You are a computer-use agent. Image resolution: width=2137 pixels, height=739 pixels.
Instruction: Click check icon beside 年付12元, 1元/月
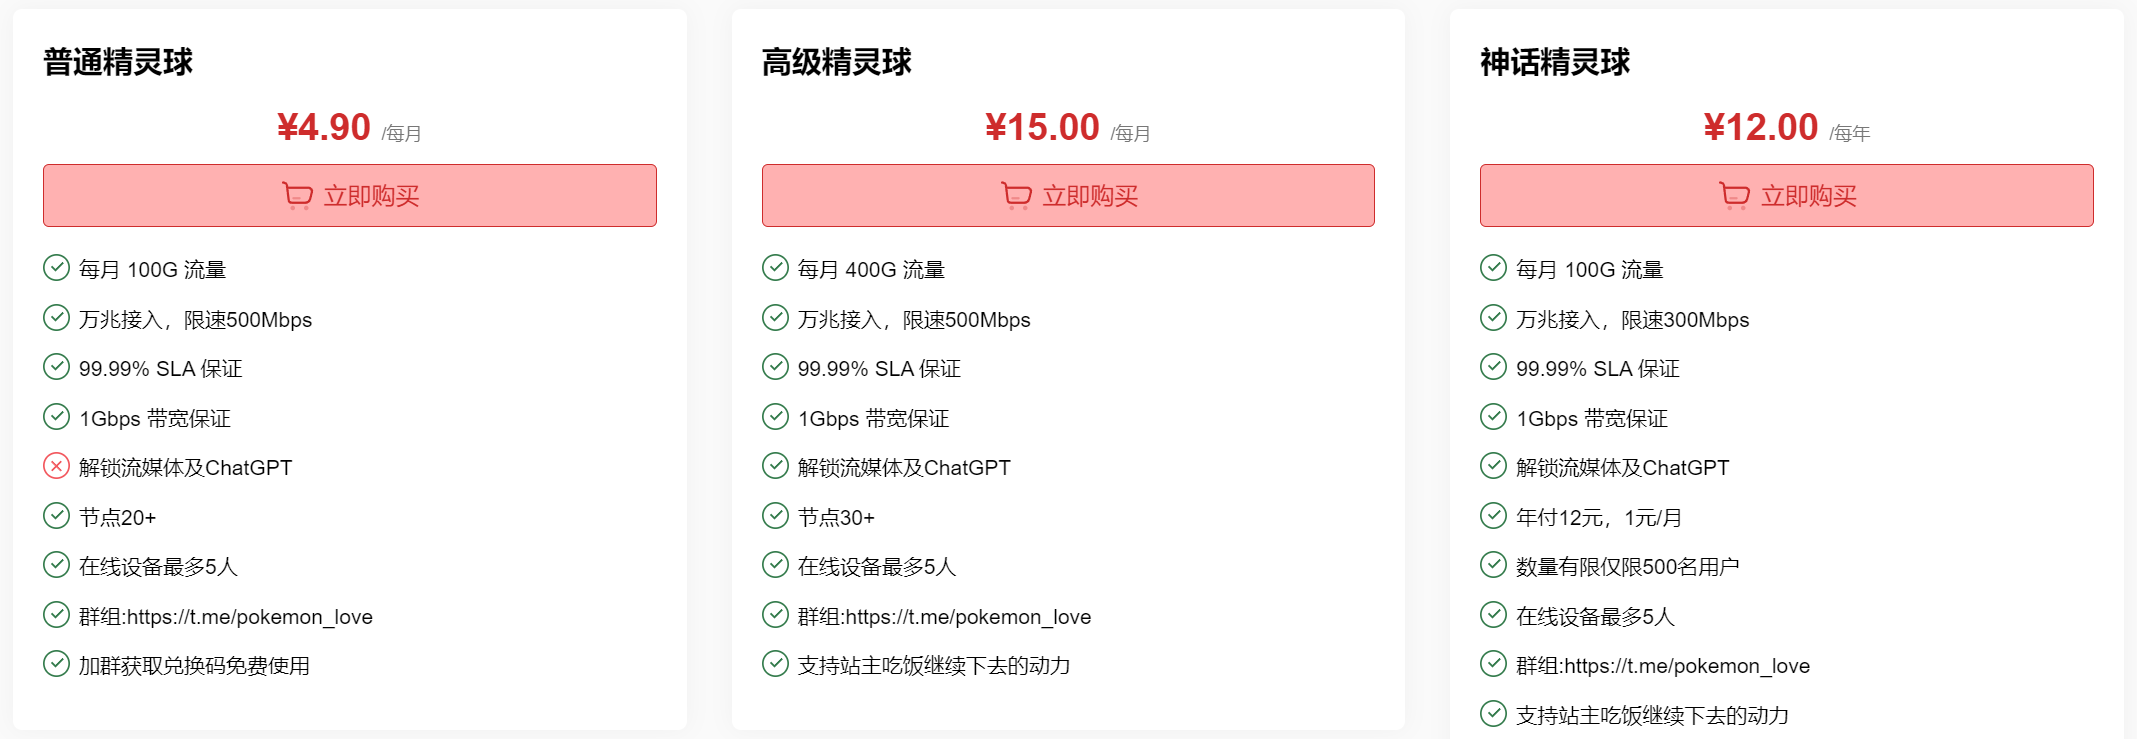click(x=1493, y=516)
